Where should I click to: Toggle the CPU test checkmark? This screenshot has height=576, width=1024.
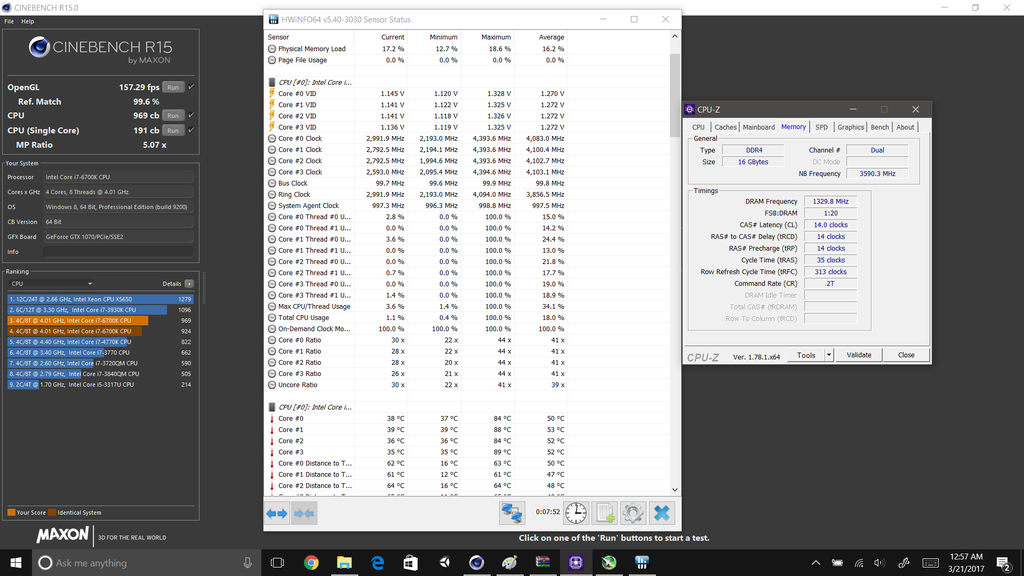[x=191, y=115]
